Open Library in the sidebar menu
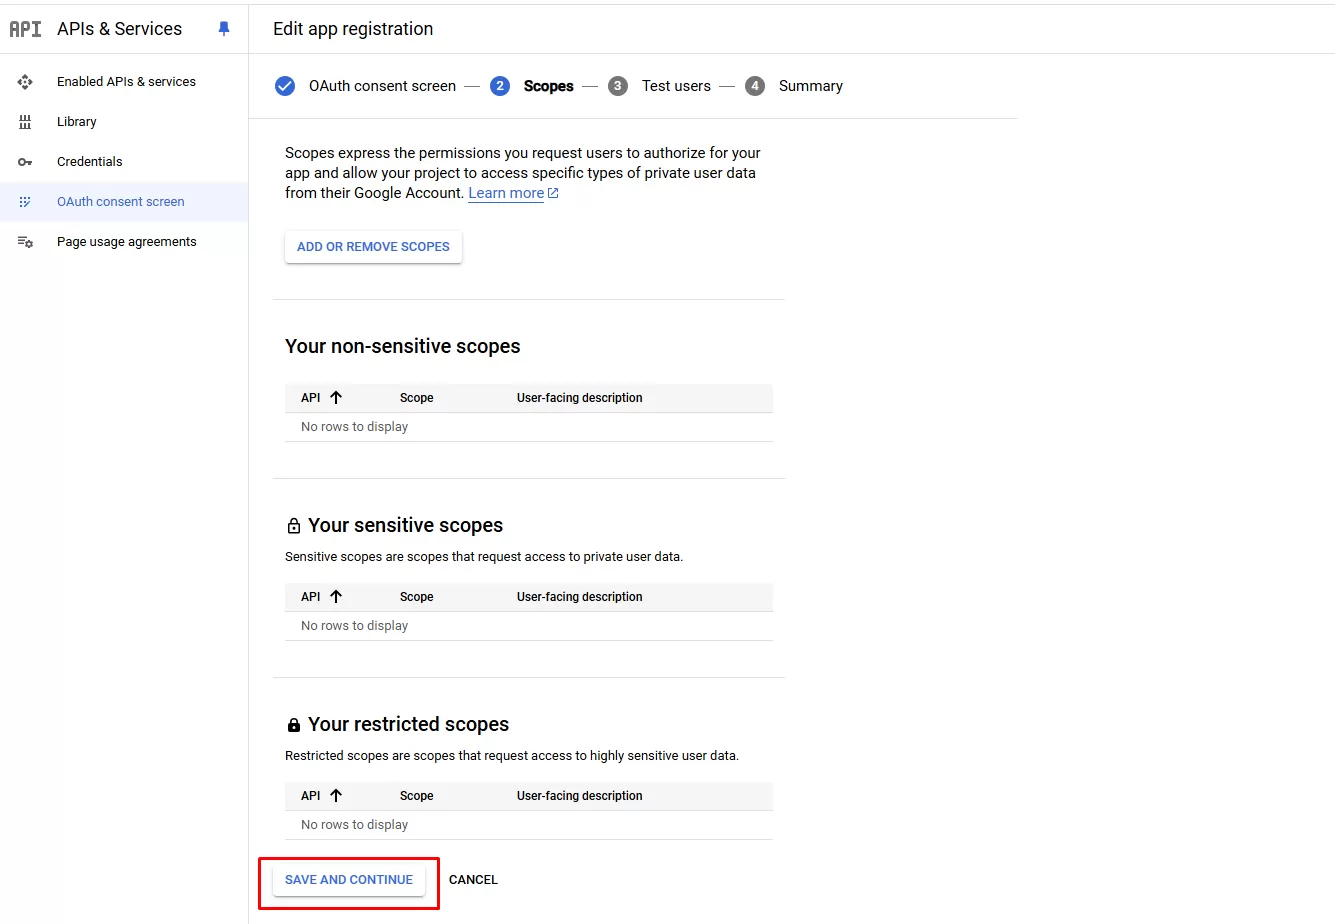The width and height of the screenshot is (1335, 924). [x=77, y=122]
